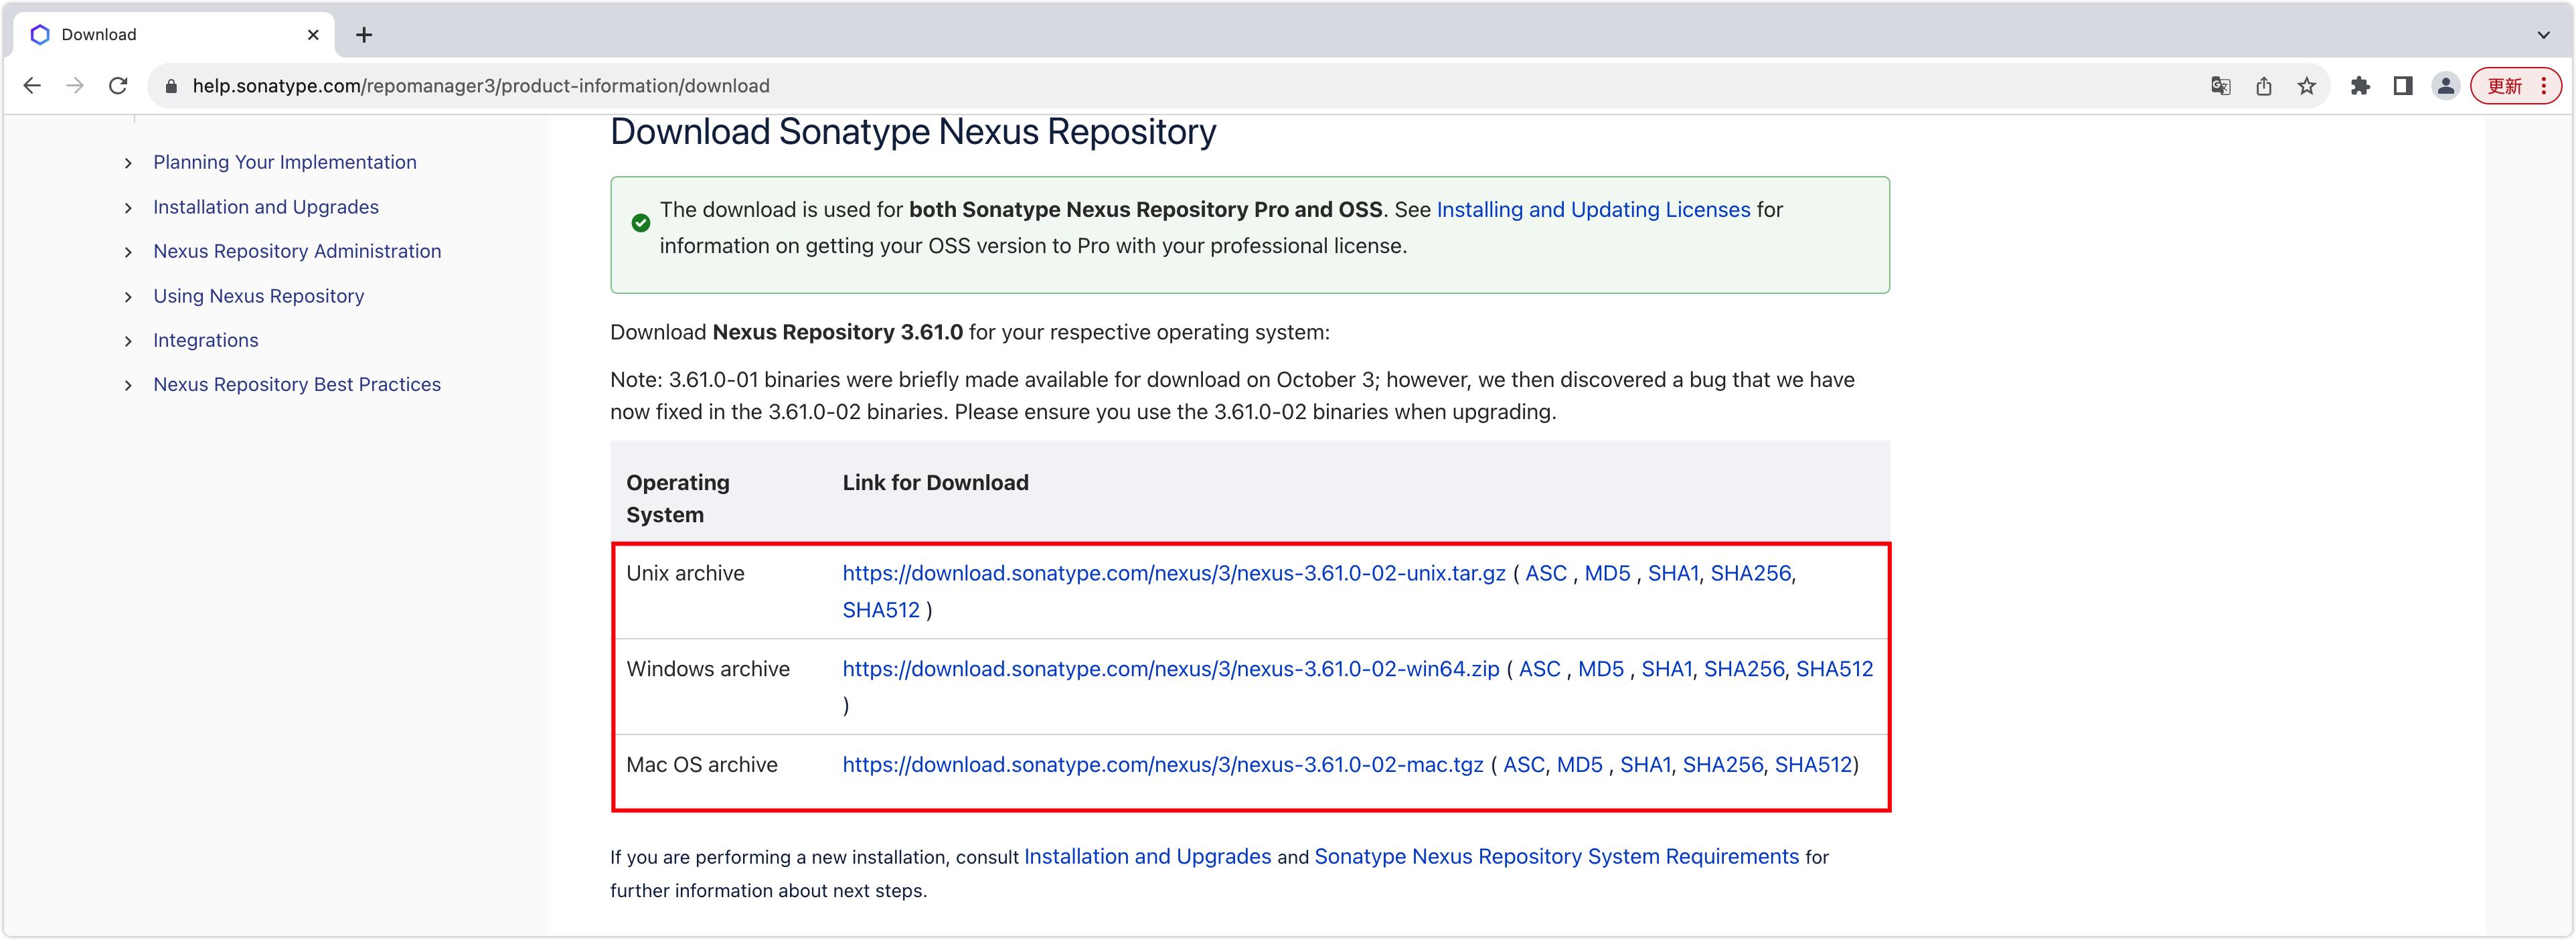Expand Nexus Repository Administration chevron
Viewport: 2576px width, 940px height.
pos(128,252)
